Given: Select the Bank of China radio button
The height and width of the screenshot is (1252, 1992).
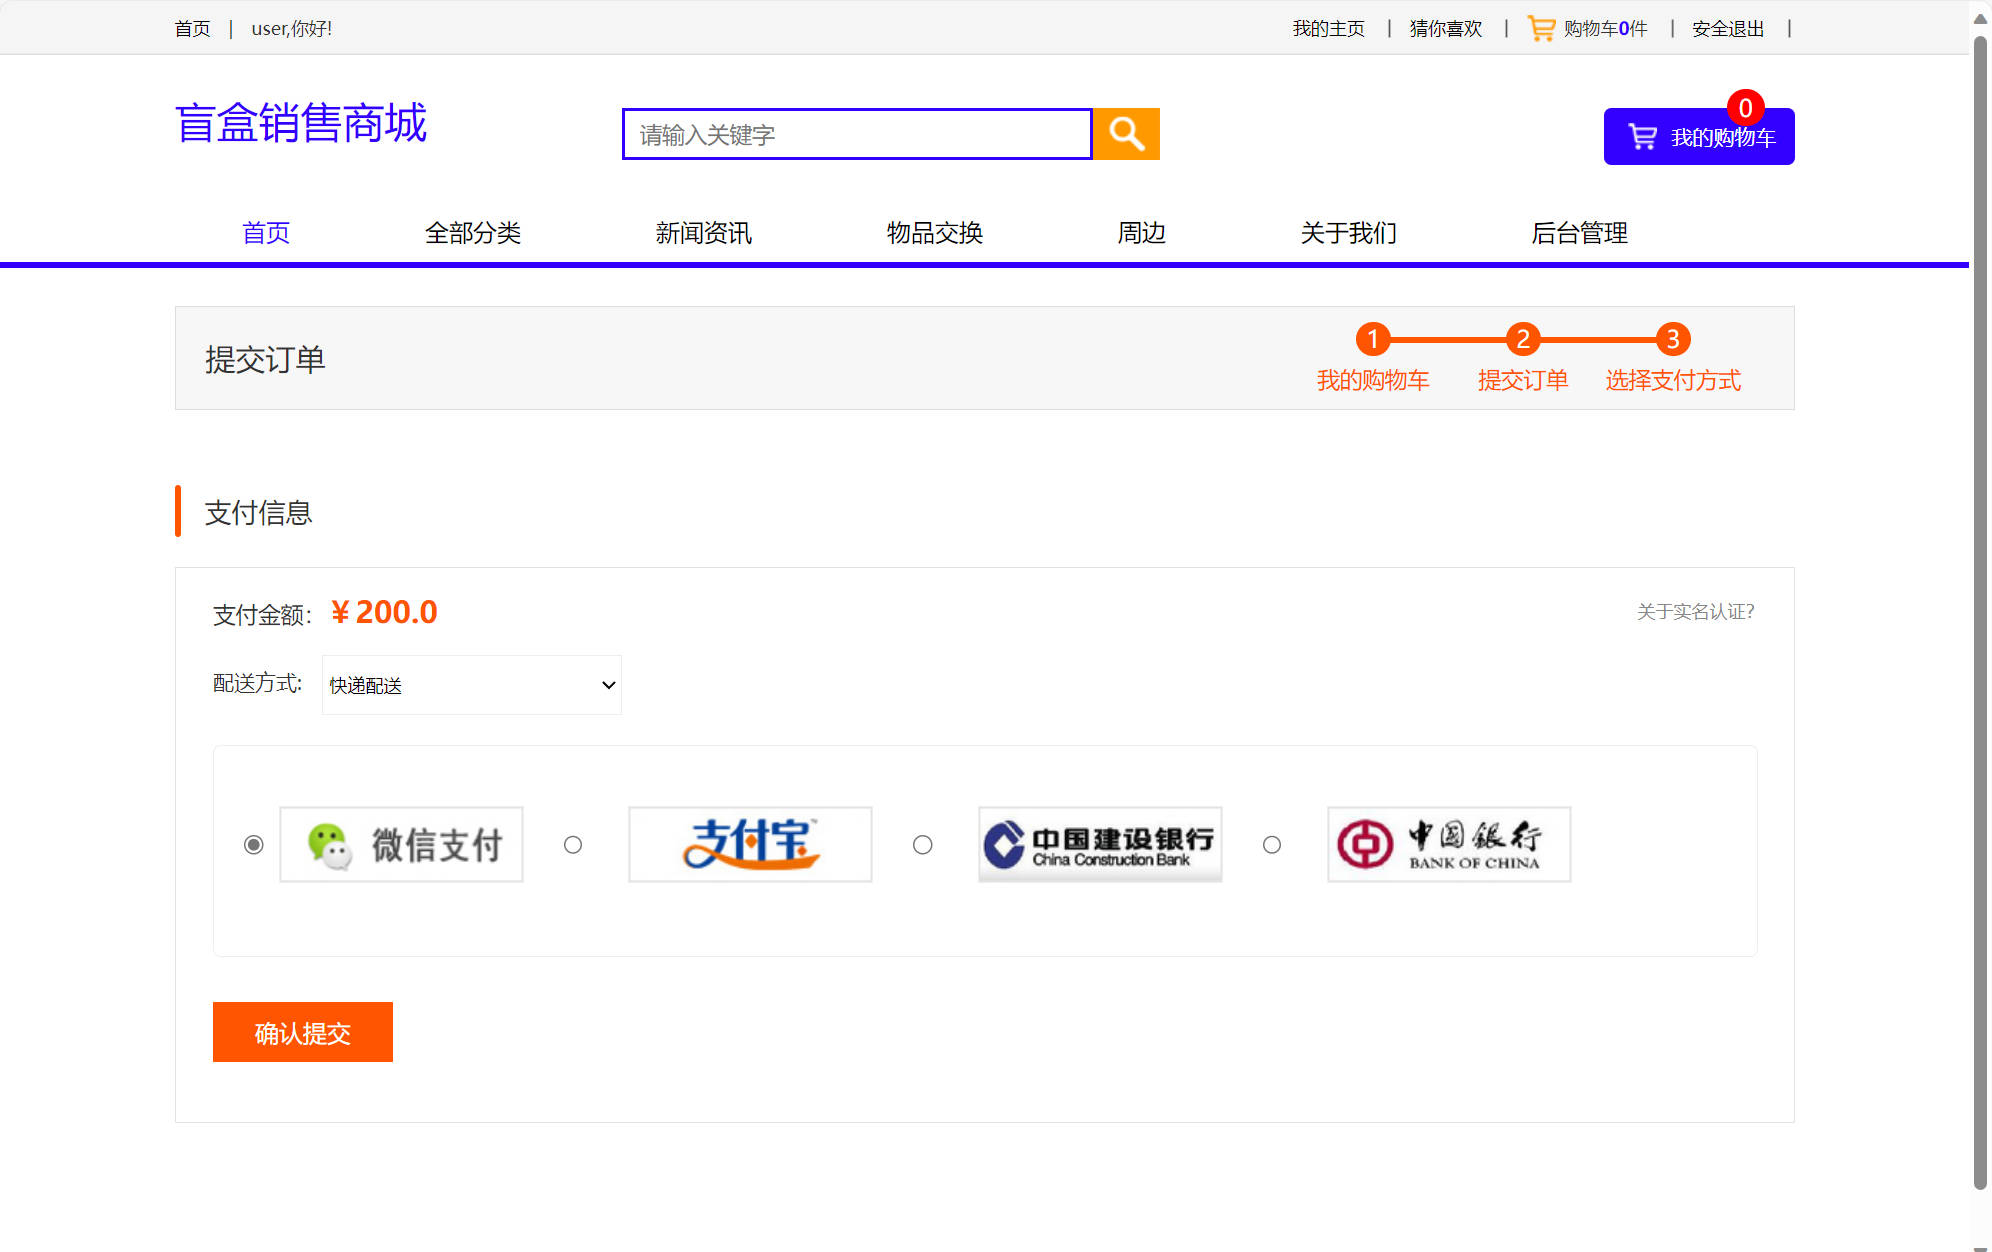Looking at the screenshot, I should coord(1271,845).
